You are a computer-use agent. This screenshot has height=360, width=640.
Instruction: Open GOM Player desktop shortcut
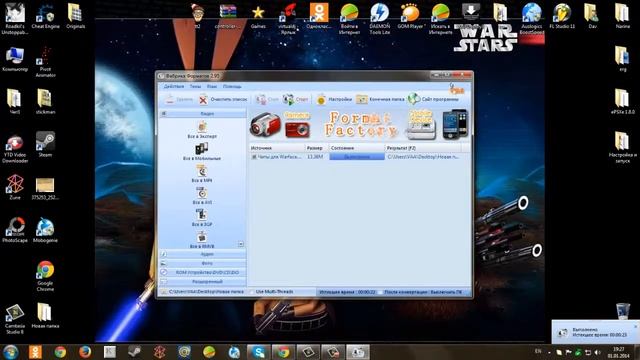[x=411, y=16]
